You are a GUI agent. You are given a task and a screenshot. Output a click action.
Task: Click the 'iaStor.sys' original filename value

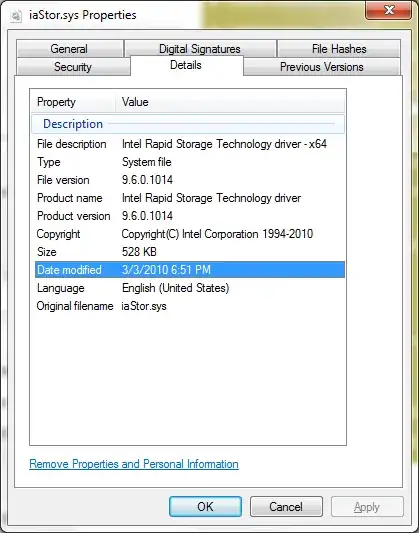144,306
